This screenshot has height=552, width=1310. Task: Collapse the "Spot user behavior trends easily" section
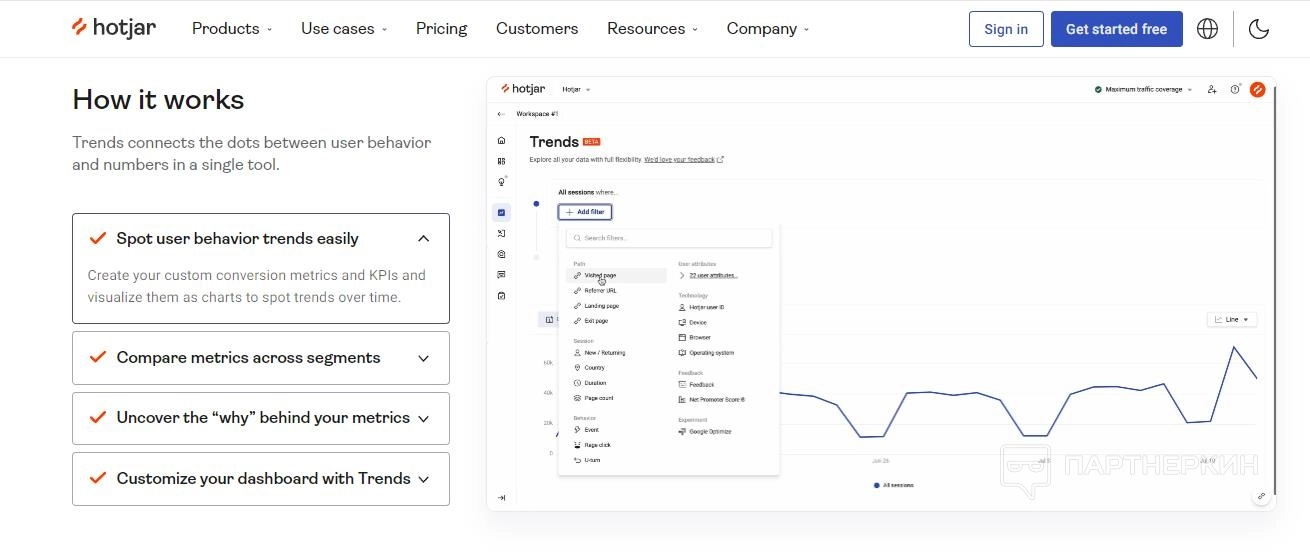click(x=423, y=239)
